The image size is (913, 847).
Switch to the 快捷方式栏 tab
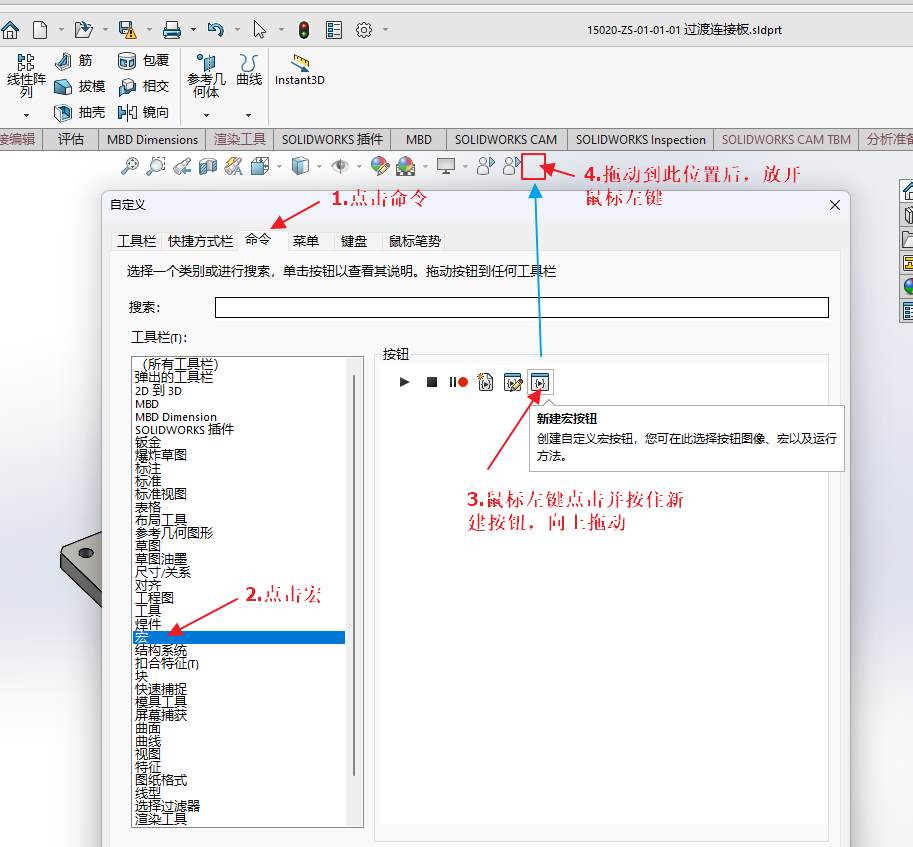click(200, 241)
